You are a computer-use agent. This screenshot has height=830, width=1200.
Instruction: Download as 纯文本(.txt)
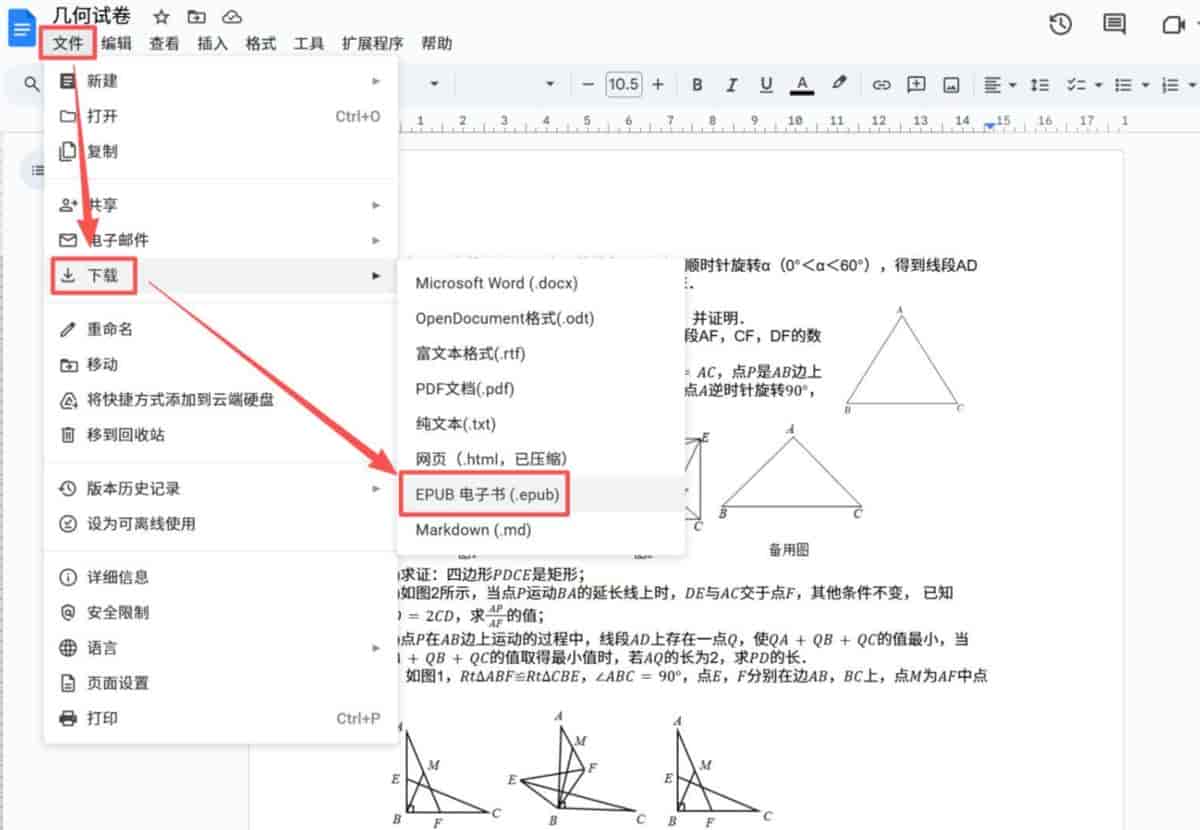541,424
